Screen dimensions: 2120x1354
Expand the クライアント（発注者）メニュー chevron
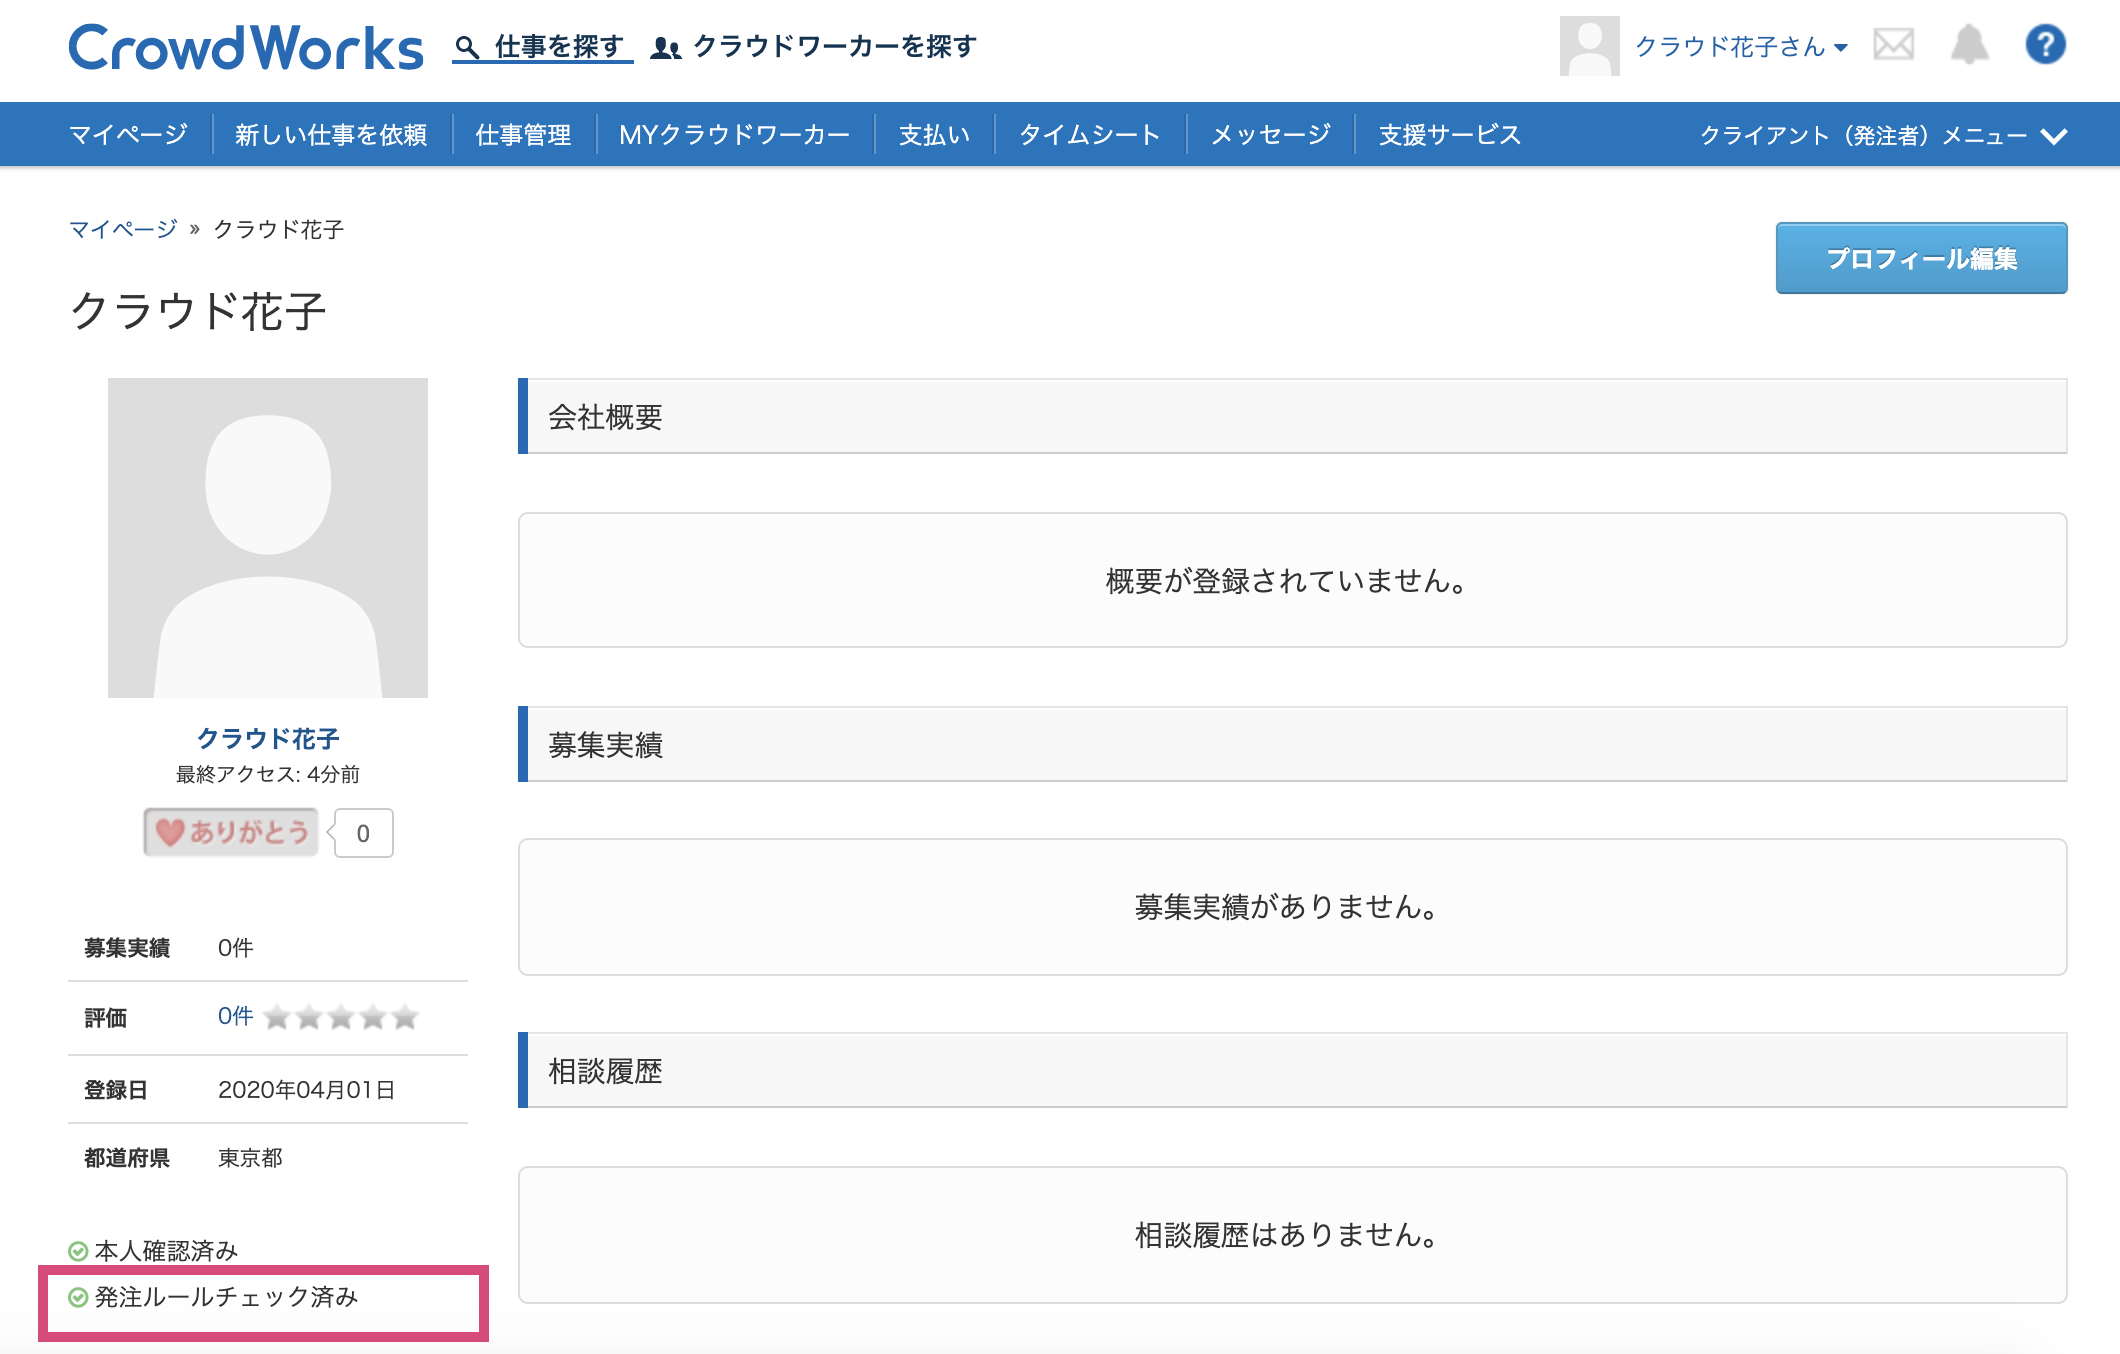(2054, 136)
